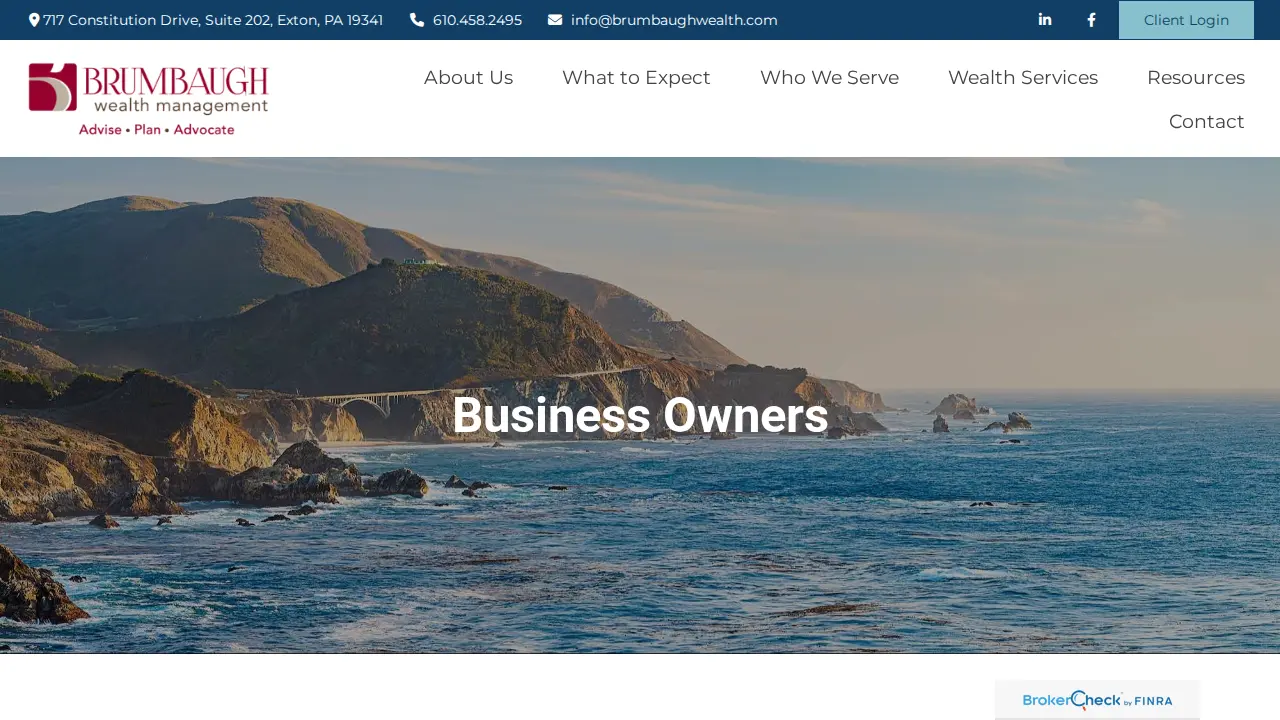Click the phone handset icon

coord(417,20)
